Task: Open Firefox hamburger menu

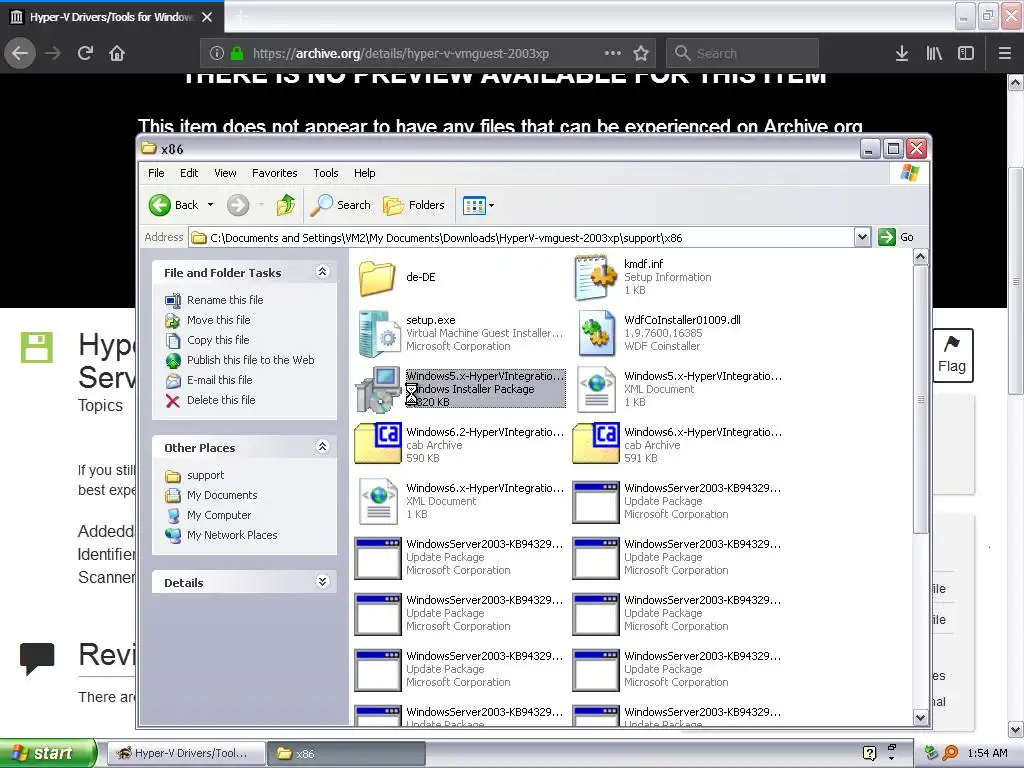Action: tap(1005, 53)
